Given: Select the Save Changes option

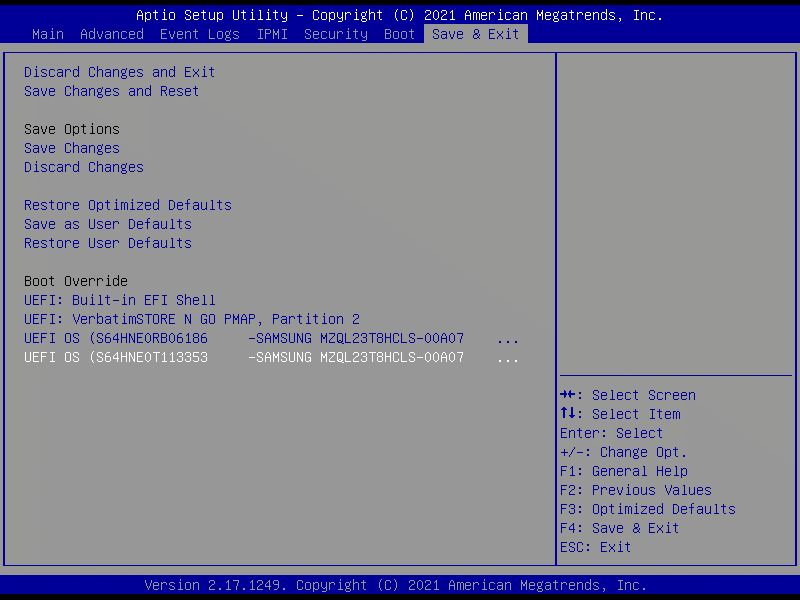Looking at the screenshot, I should pos(72,148).
